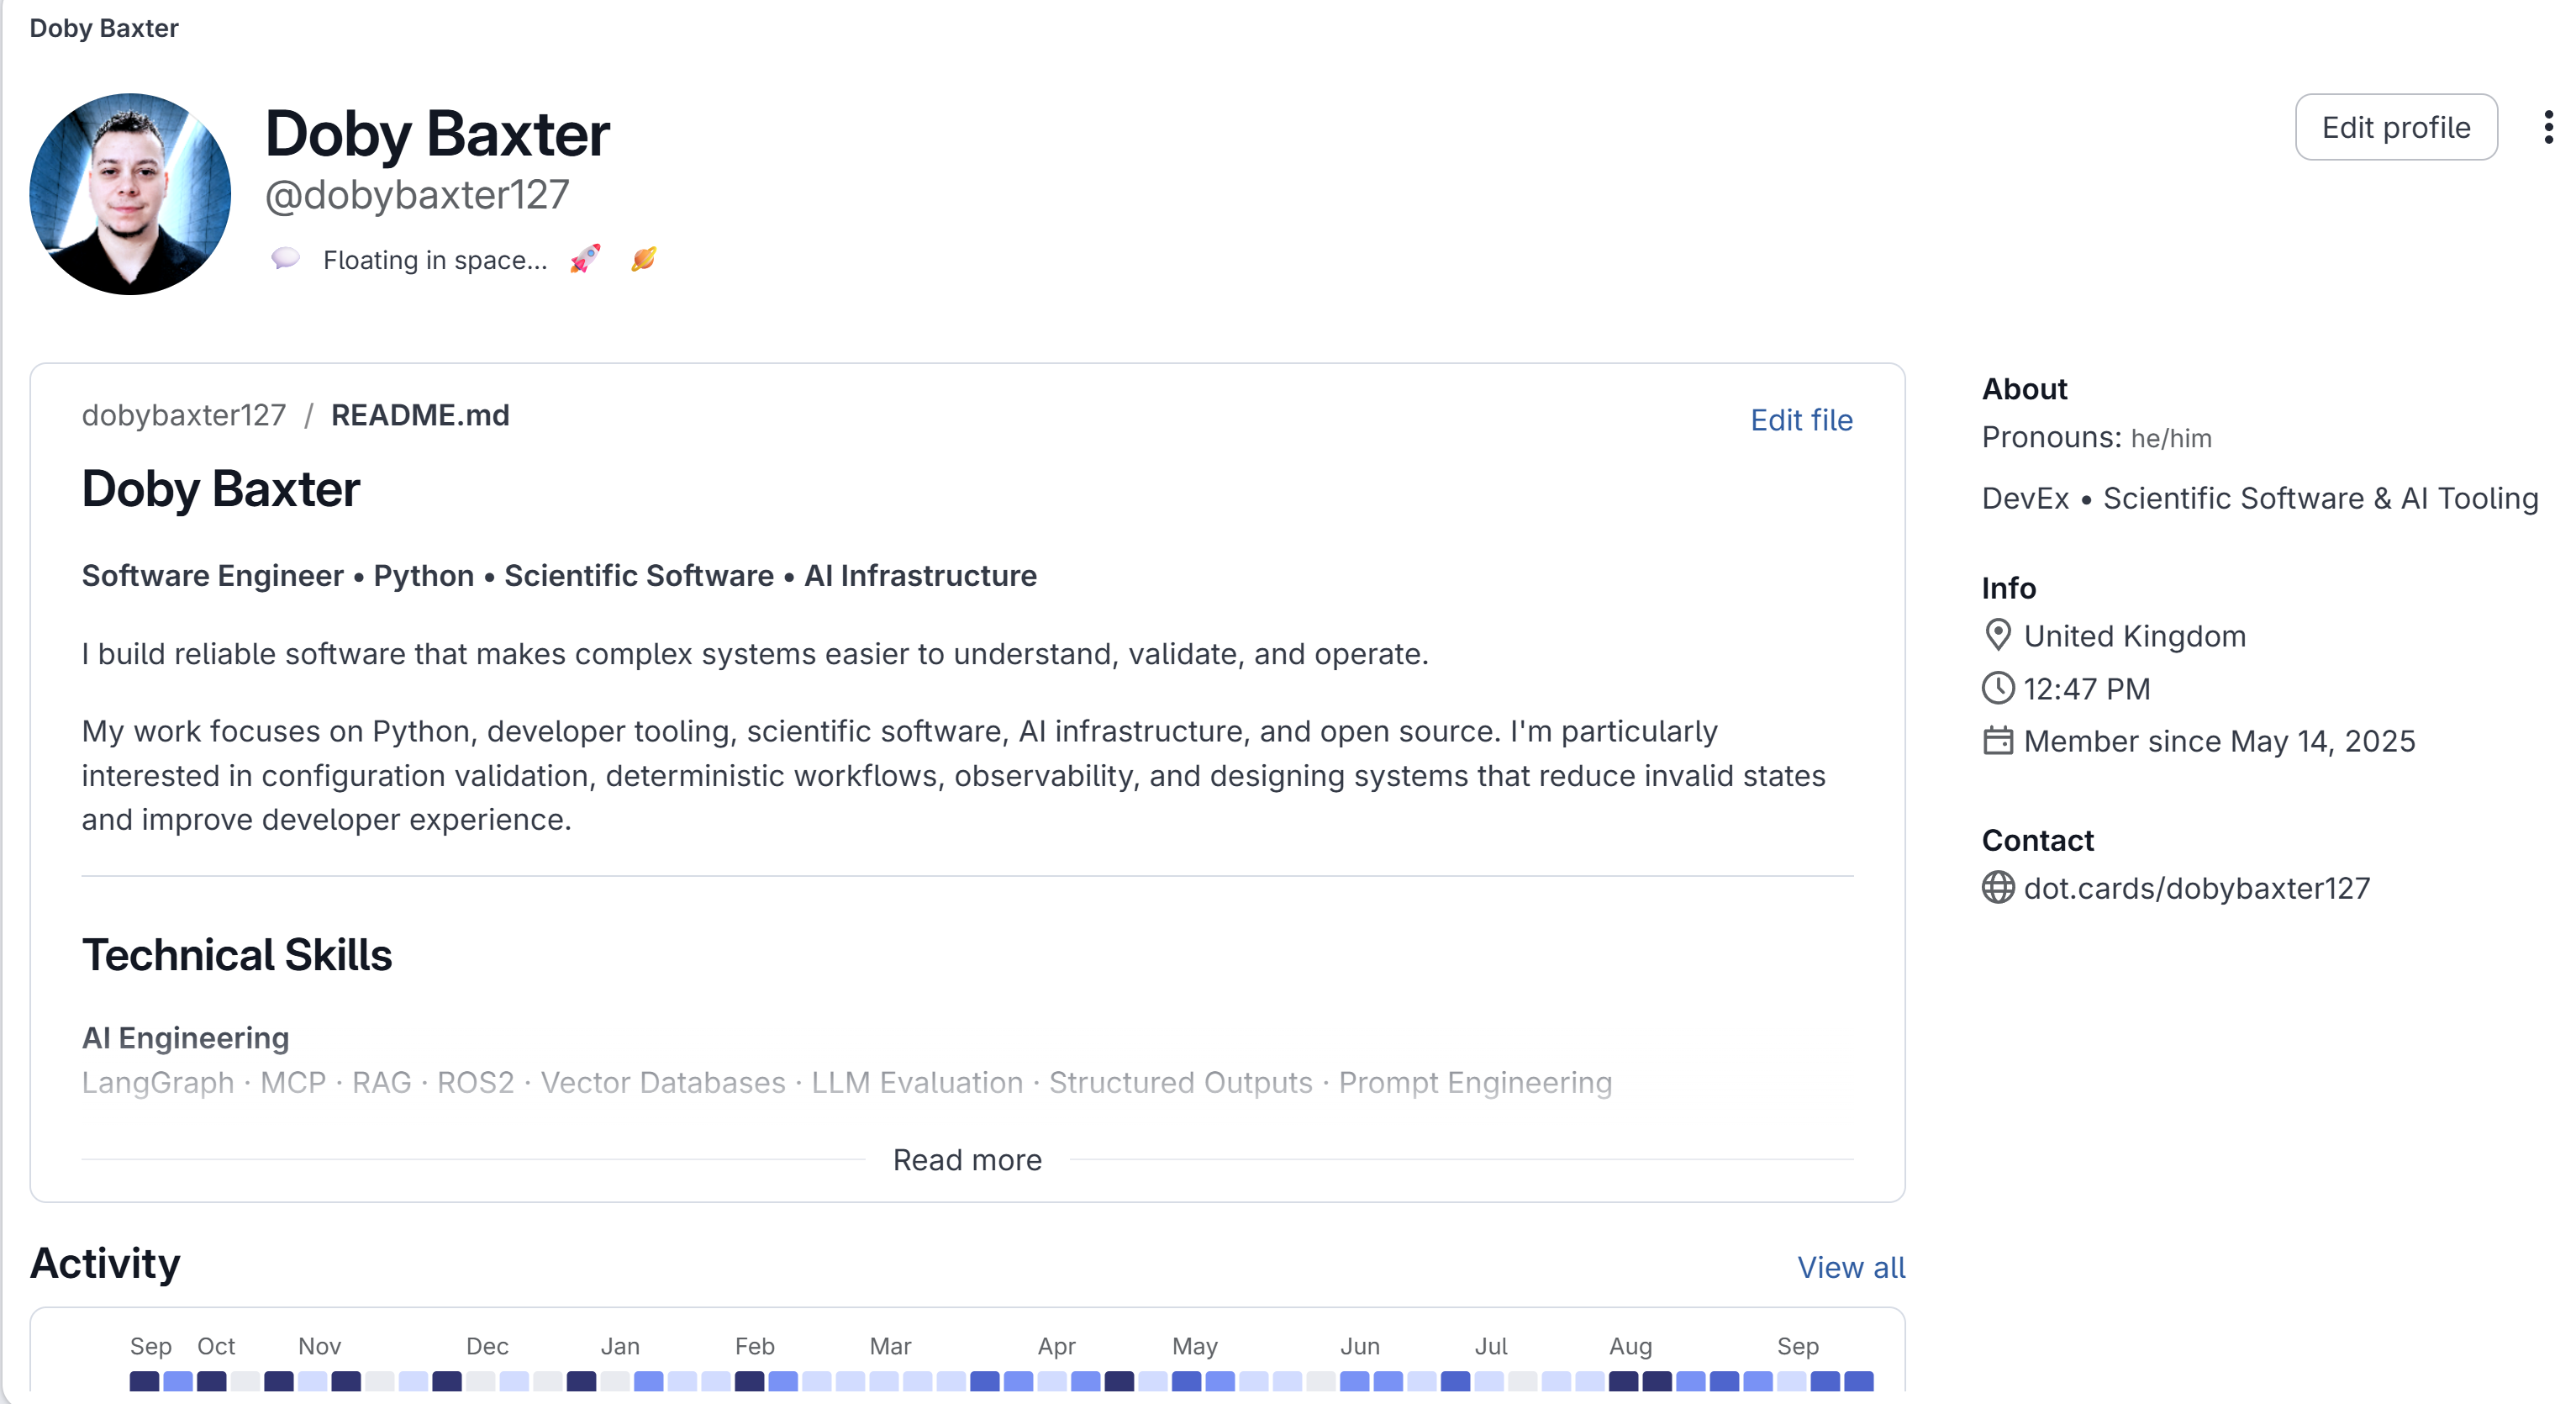This screenshot has height=1404, width=2576.
Task: Click the Doby Baxter breadcrumb at top
Action: [x=104, y=28]
